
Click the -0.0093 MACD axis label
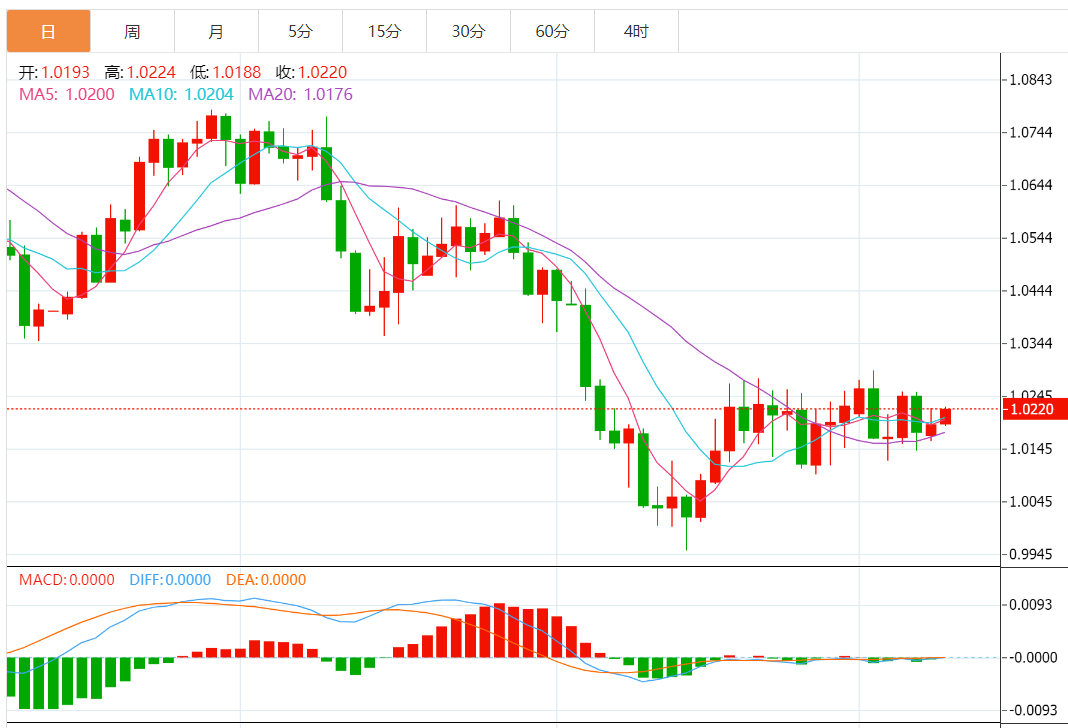coord(1033,710)
